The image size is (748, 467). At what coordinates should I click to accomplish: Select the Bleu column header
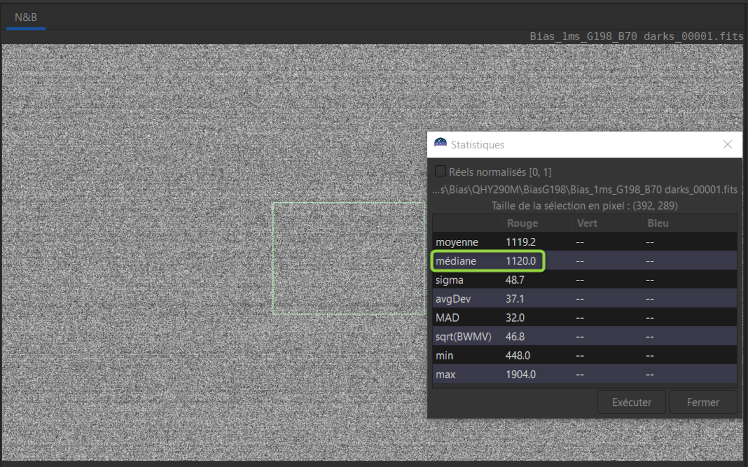657,223
